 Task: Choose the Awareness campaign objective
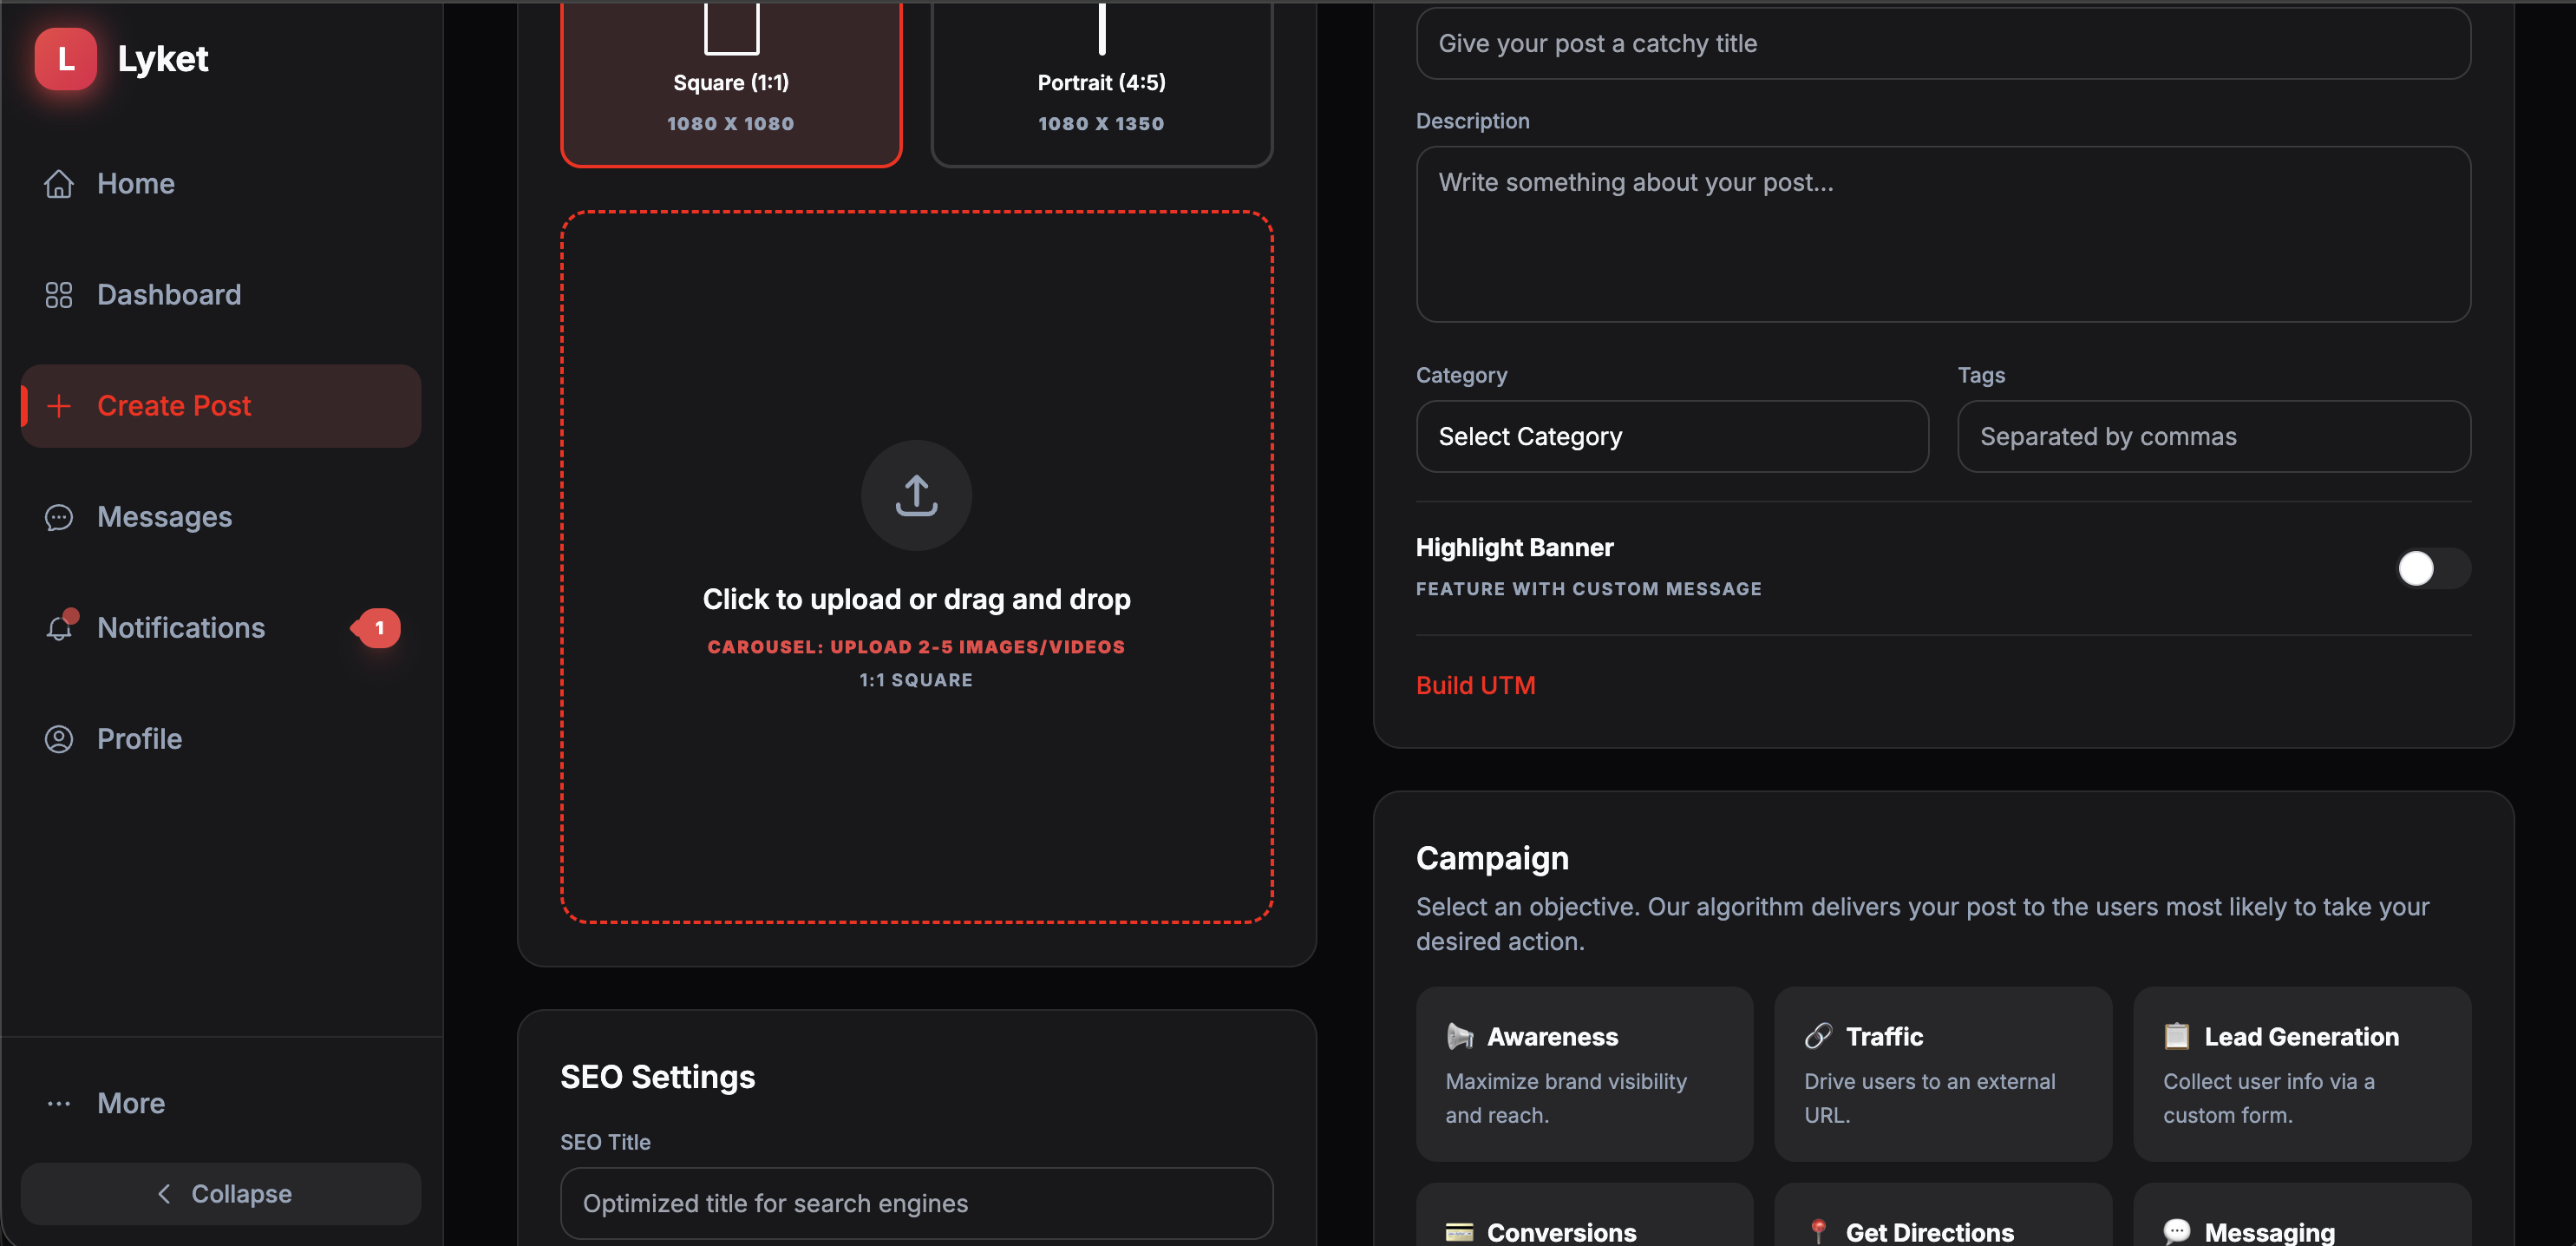point(1584,1074)
